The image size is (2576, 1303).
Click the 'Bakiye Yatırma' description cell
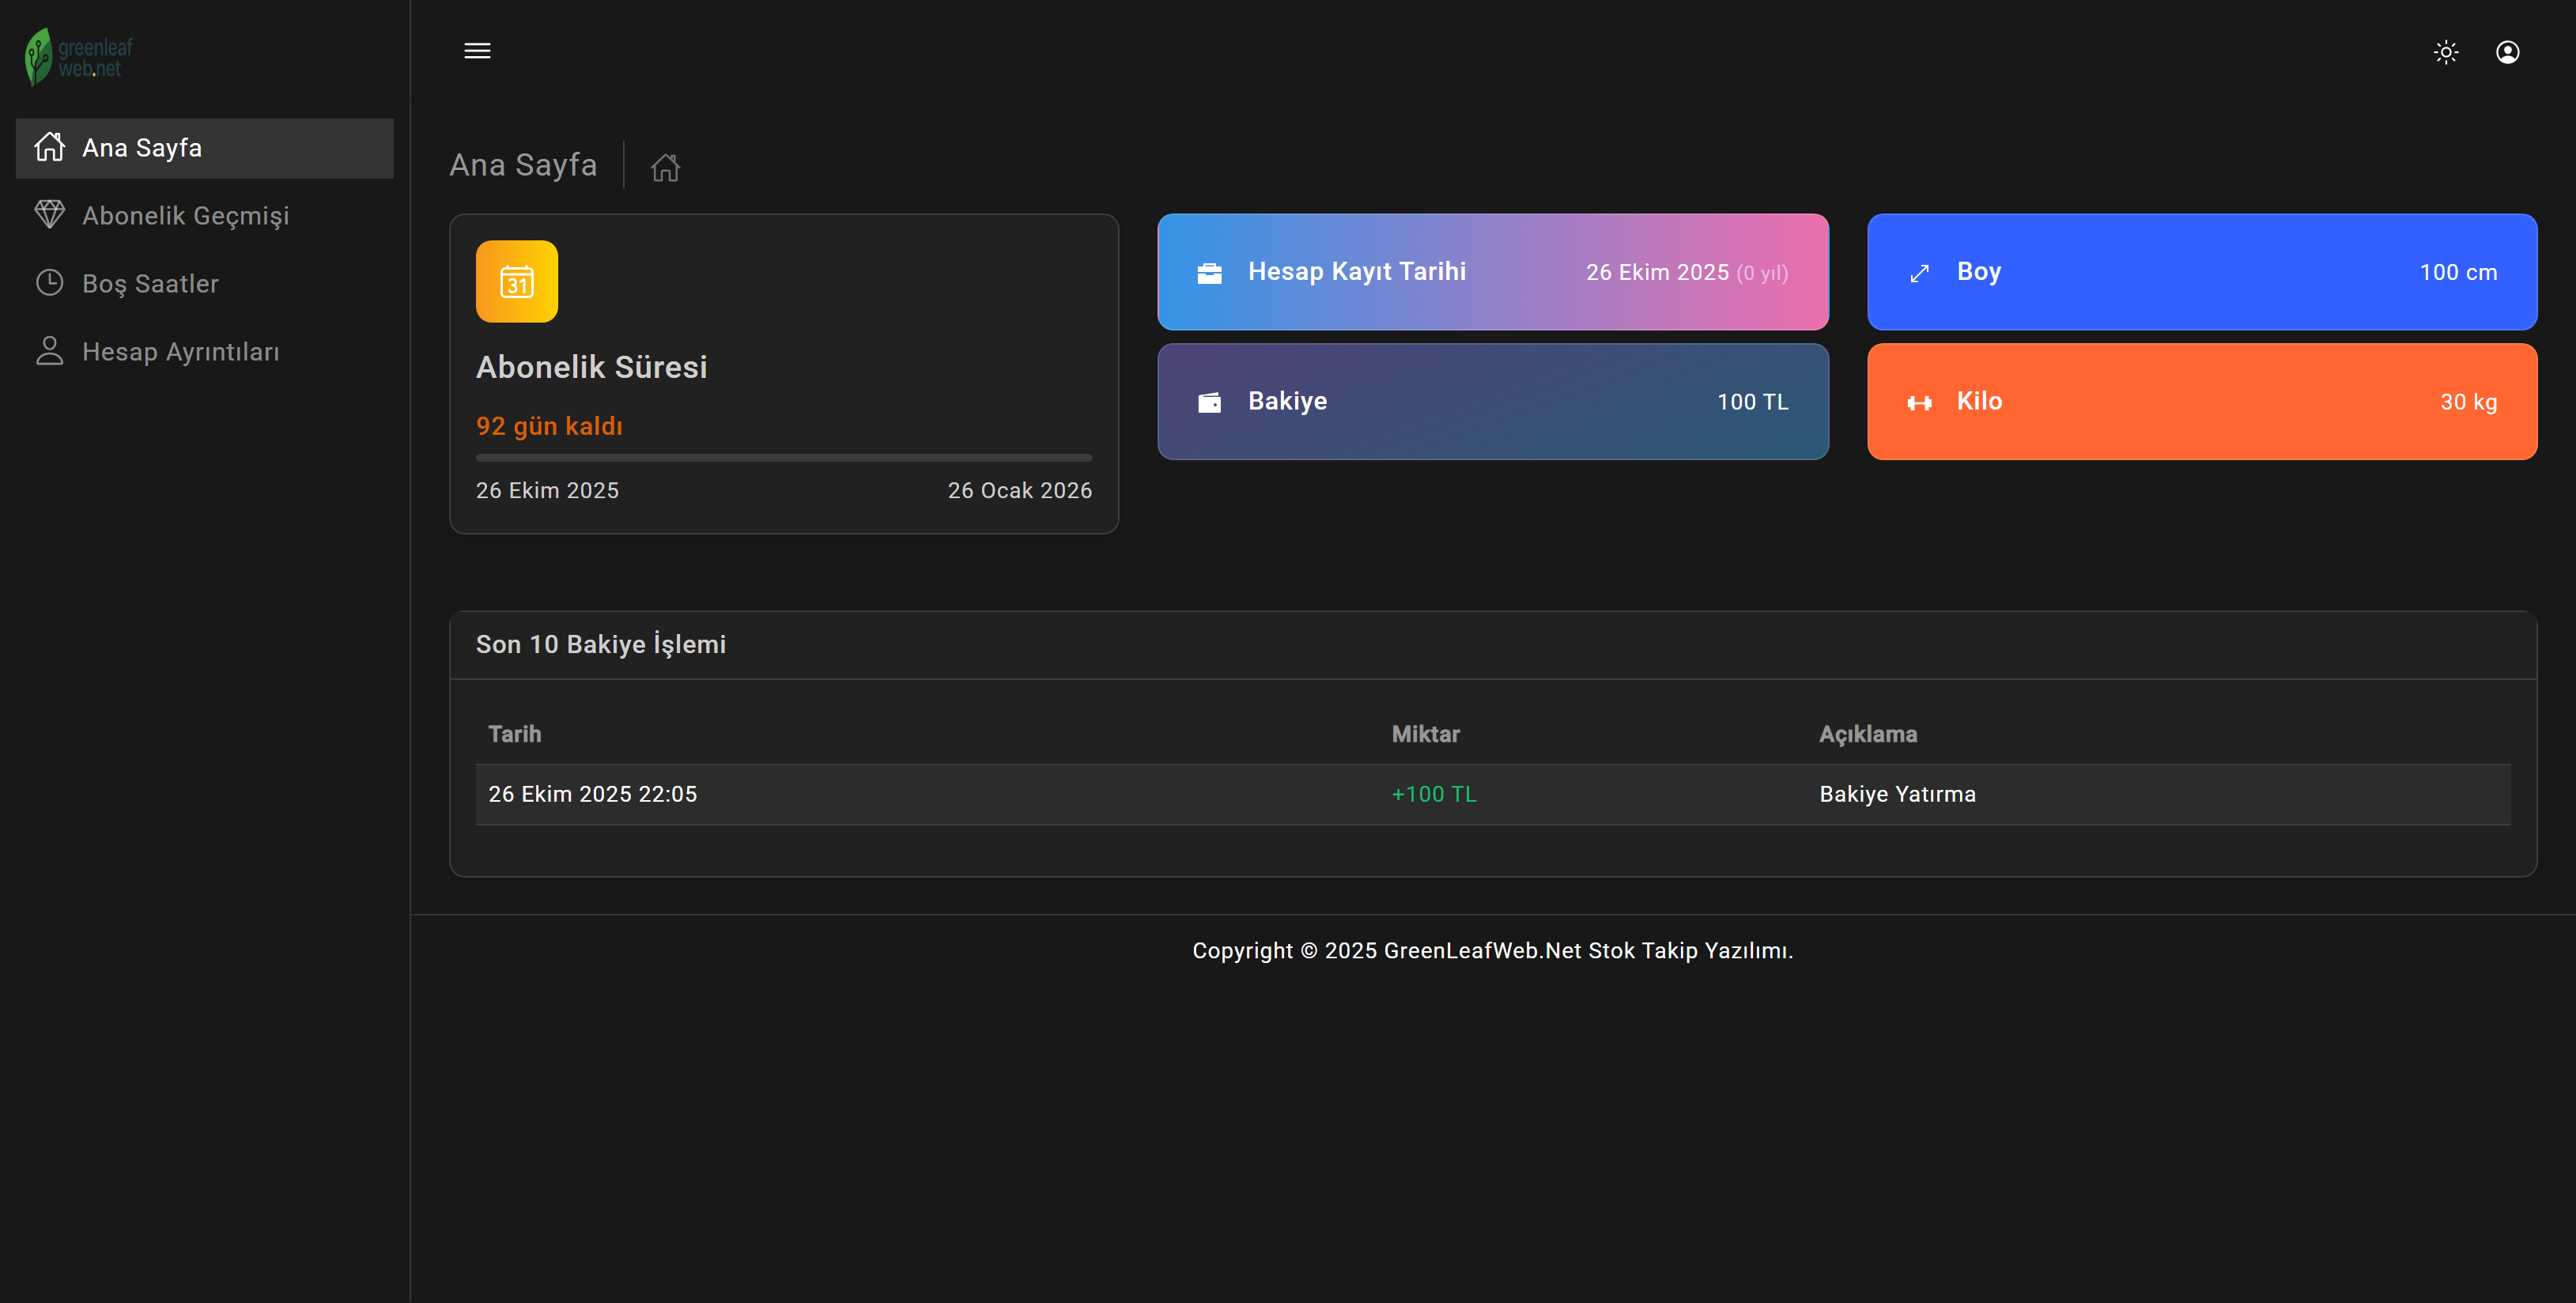(x=1897, y=794)
